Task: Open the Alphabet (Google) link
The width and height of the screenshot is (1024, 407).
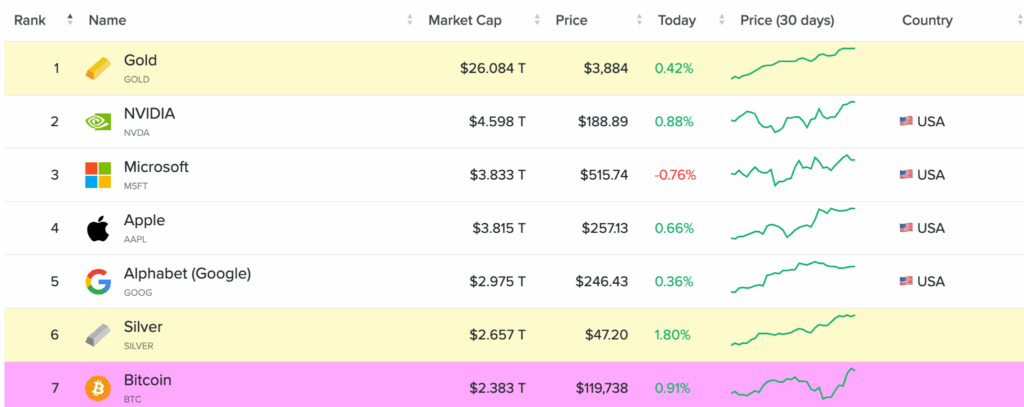Action: [187, 273]
